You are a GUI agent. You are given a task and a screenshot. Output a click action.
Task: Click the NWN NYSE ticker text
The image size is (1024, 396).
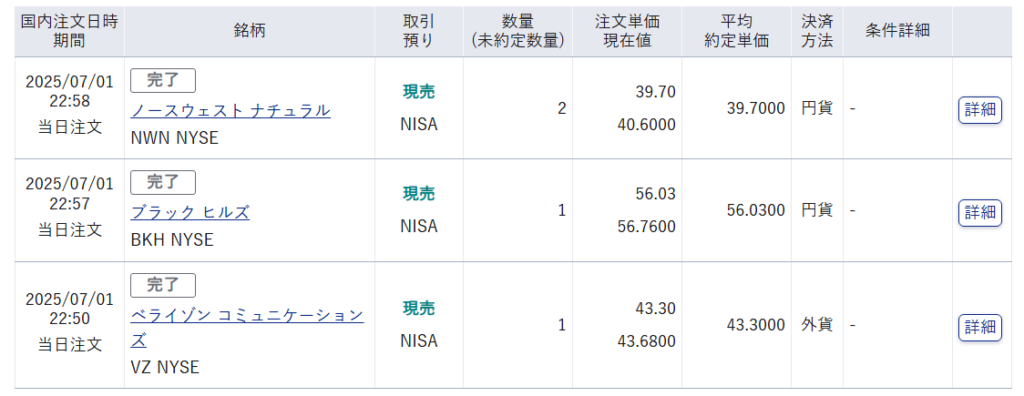tap(174, 138)
